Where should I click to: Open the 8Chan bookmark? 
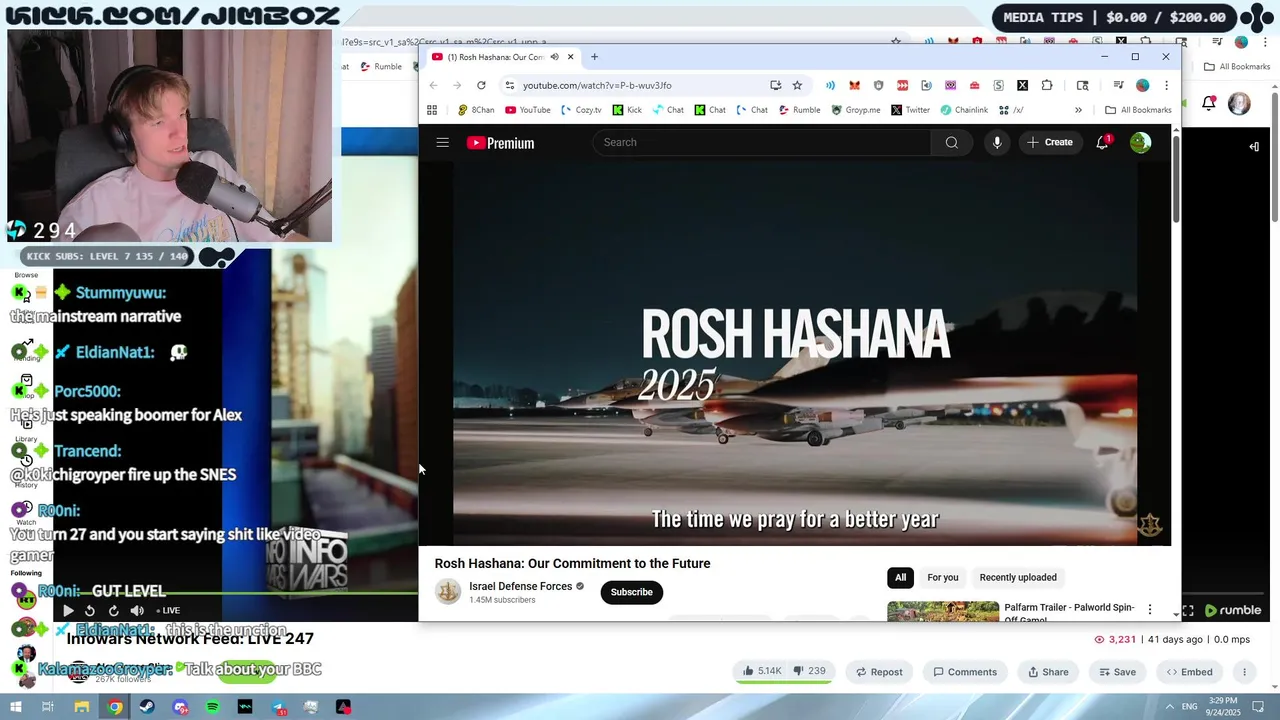click(476, 110)
